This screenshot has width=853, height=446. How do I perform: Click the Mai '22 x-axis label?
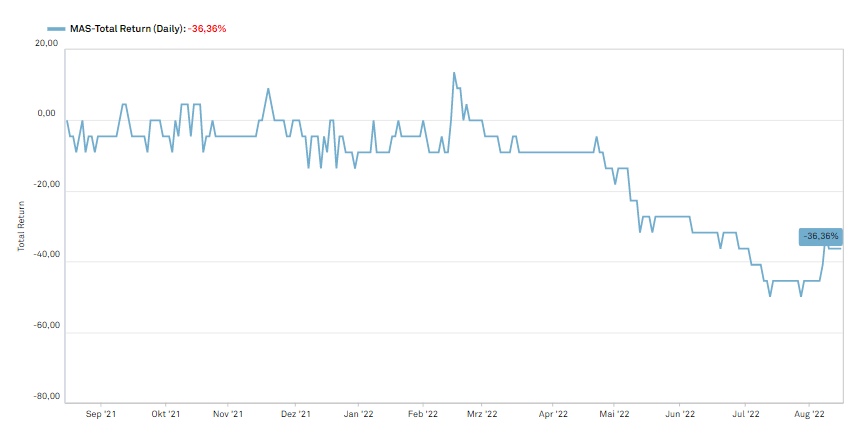point(614,414)
